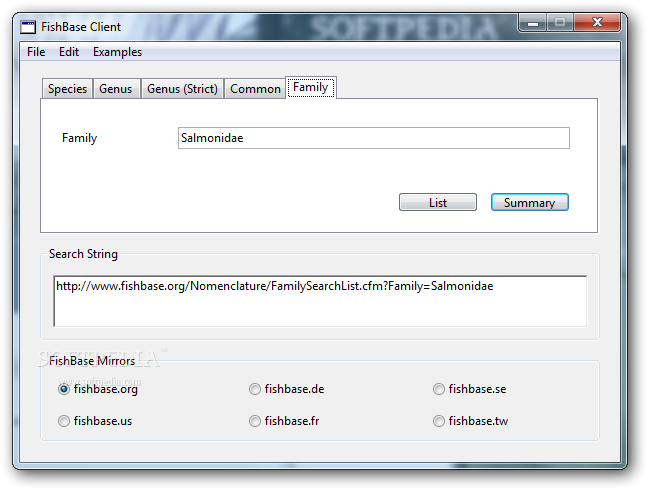Screen dimensions: 648x490
Task: Click the 'Search String' group label
Action: pos(83,254)
